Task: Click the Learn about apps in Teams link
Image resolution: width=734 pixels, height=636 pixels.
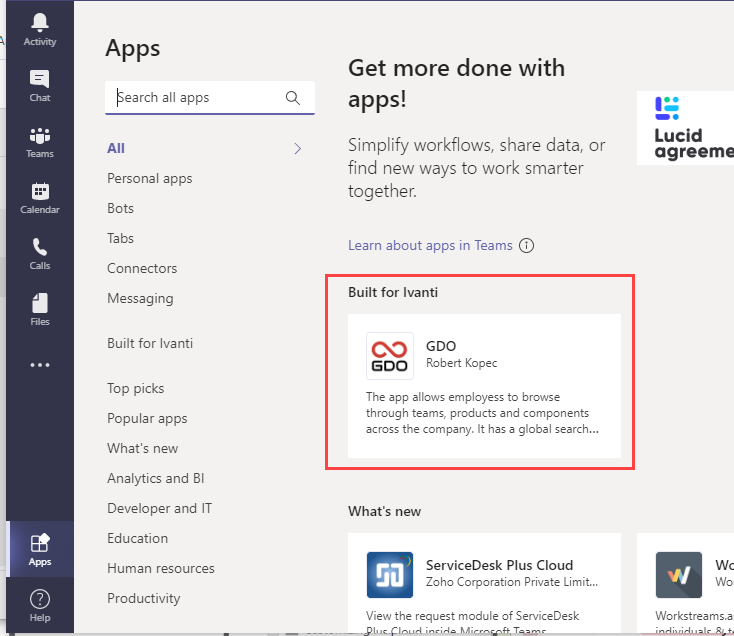Action: coord(430,246)
